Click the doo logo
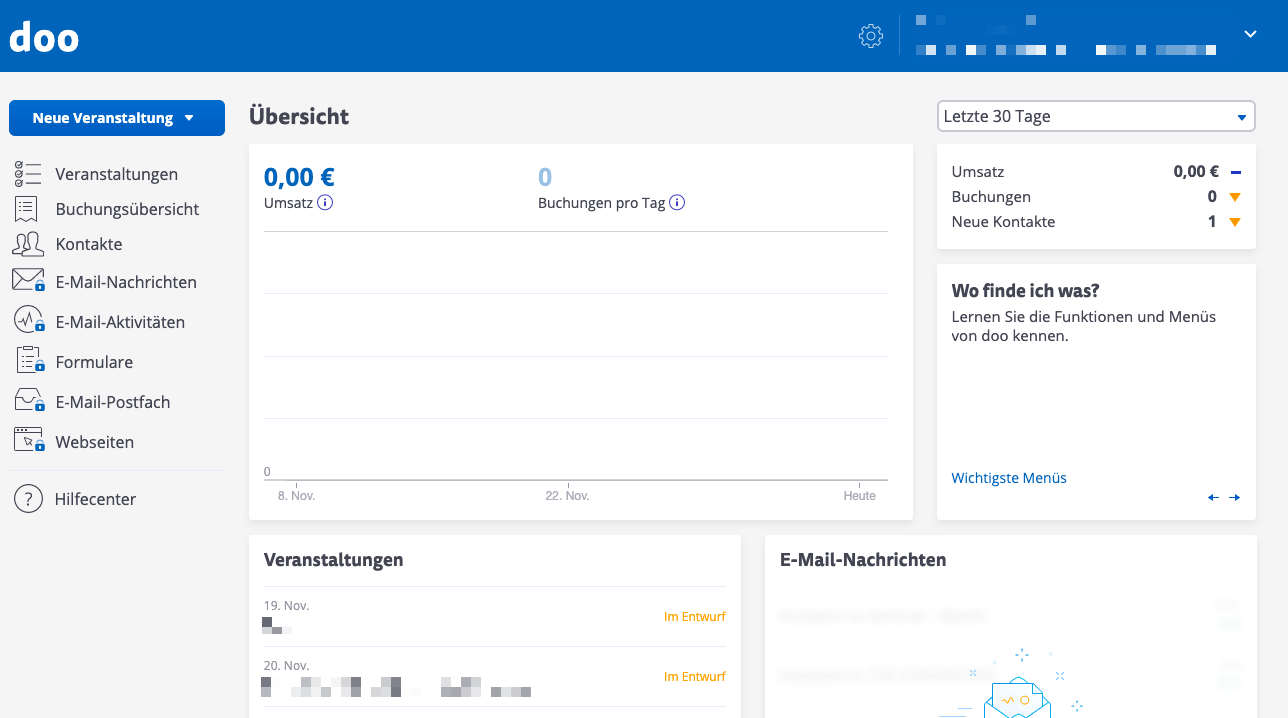 tap(44, 37)
